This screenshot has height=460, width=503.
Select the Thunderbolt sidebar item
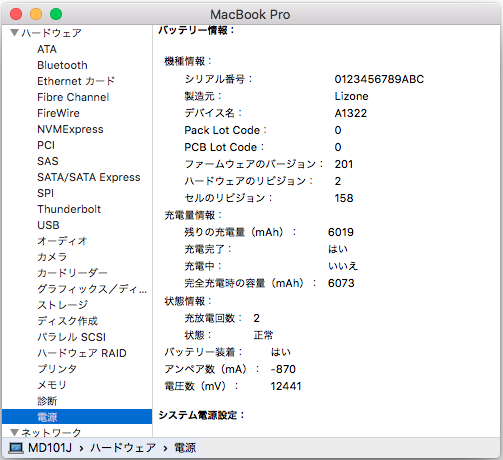point(69,209)
